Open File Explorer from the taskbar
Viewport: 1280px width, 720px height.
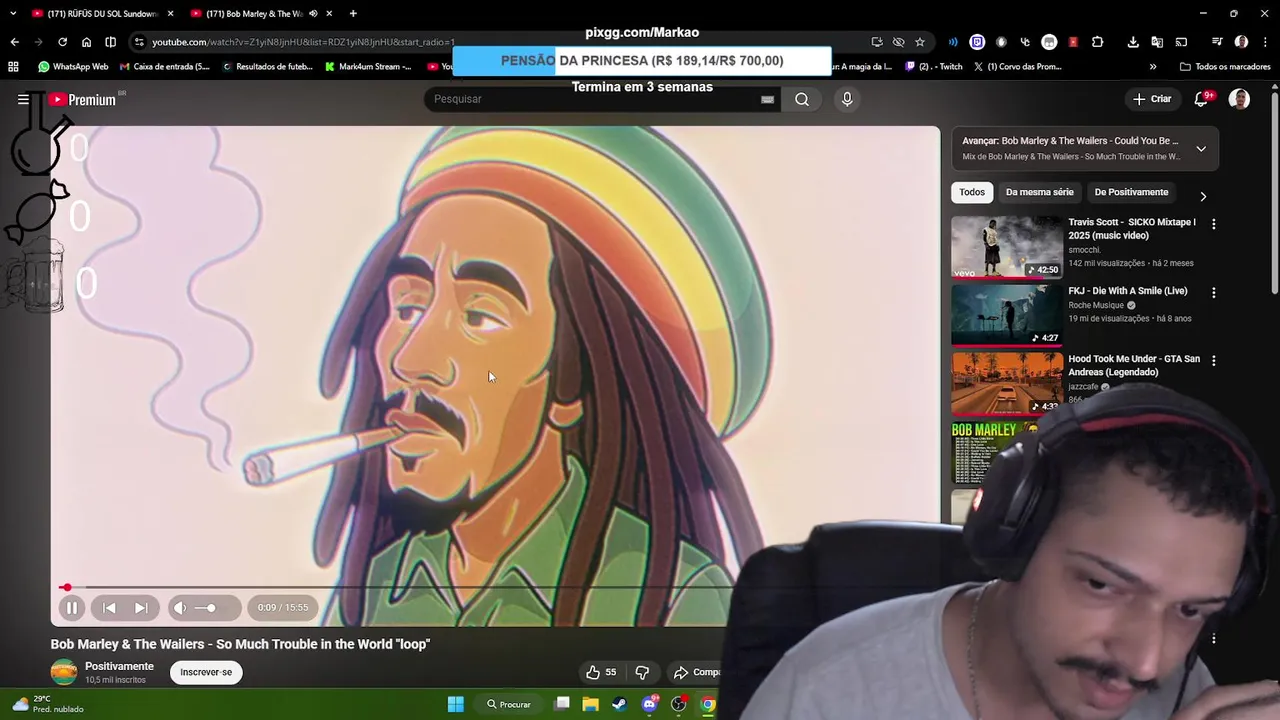590,704
